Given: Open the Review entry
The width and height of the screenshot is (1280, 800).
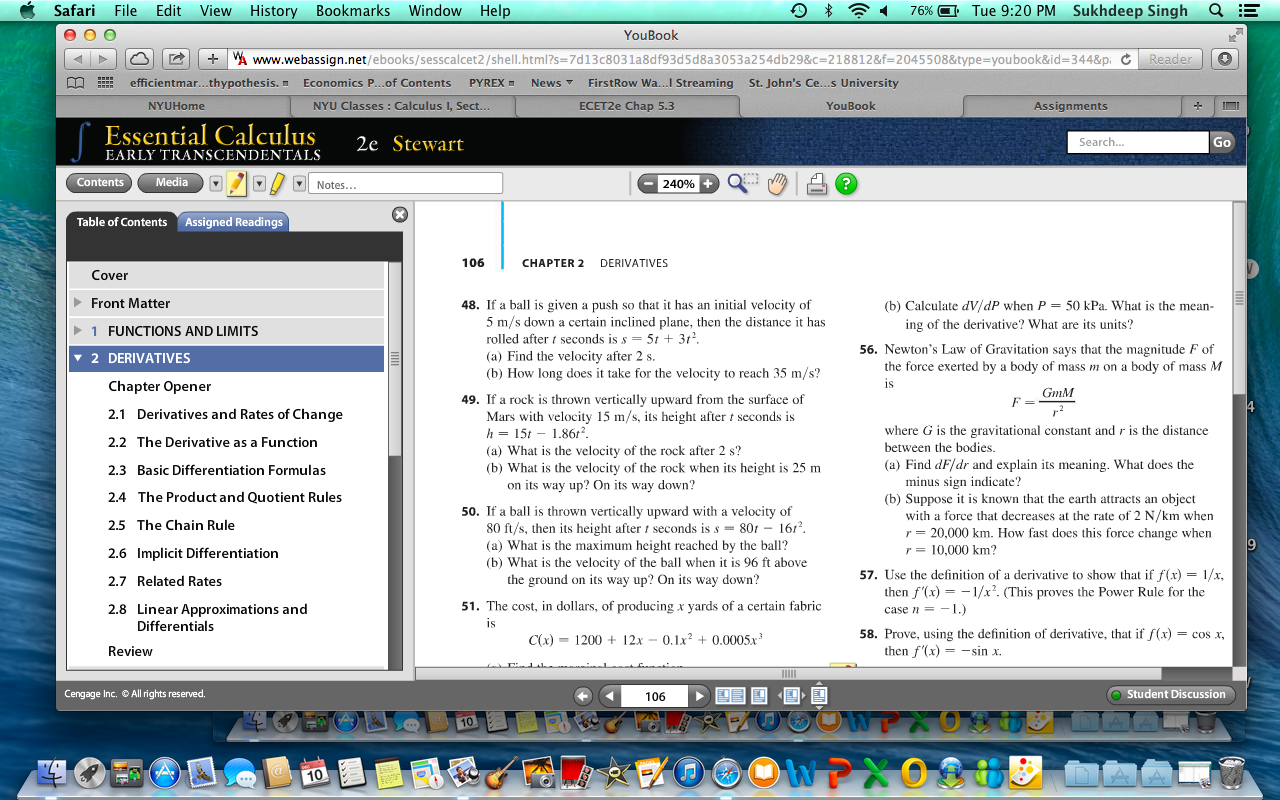Looking at the screenshot, I should pos(131,651).
